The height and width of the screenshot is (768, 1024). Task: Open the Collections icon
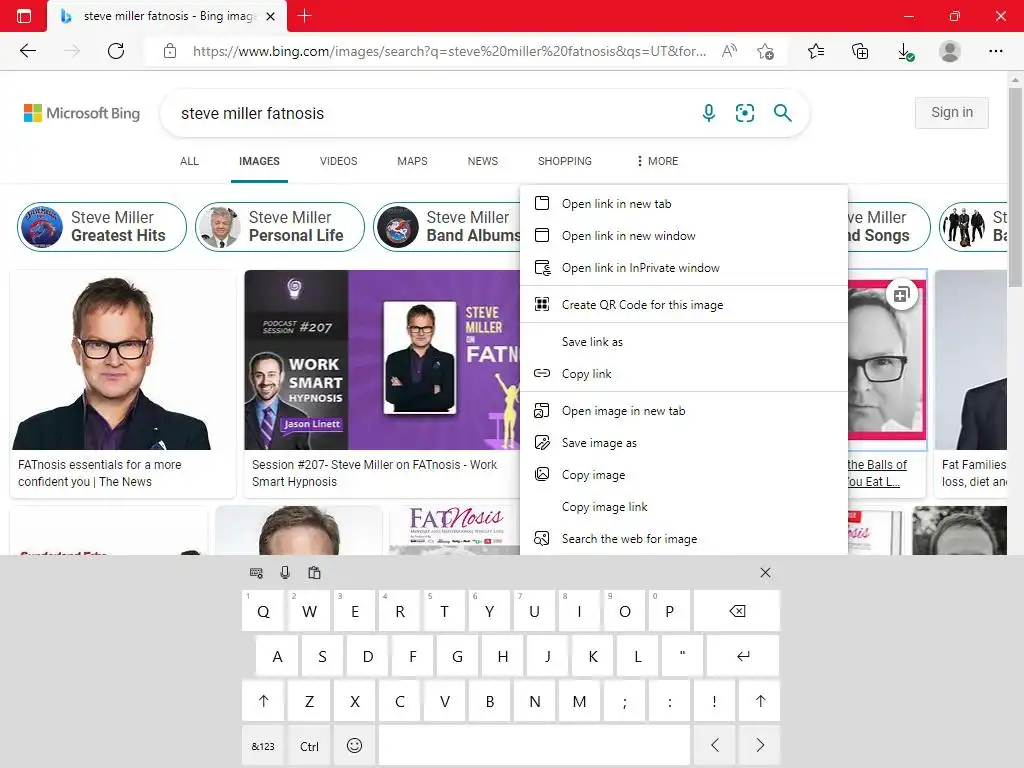pos(860,51)
